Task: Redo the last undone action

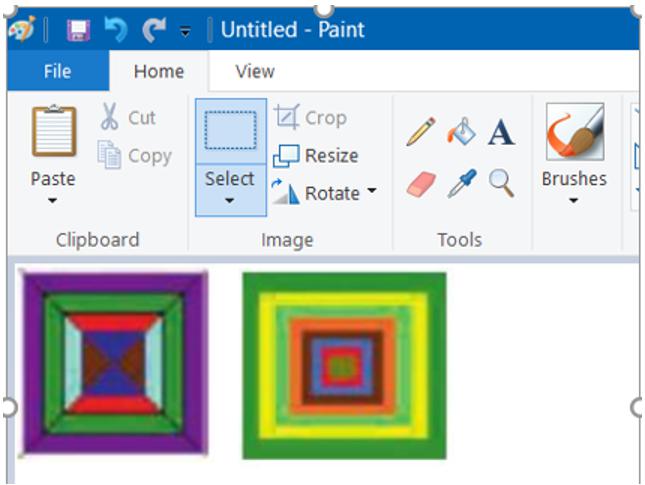Action: [x=153, y=30]
